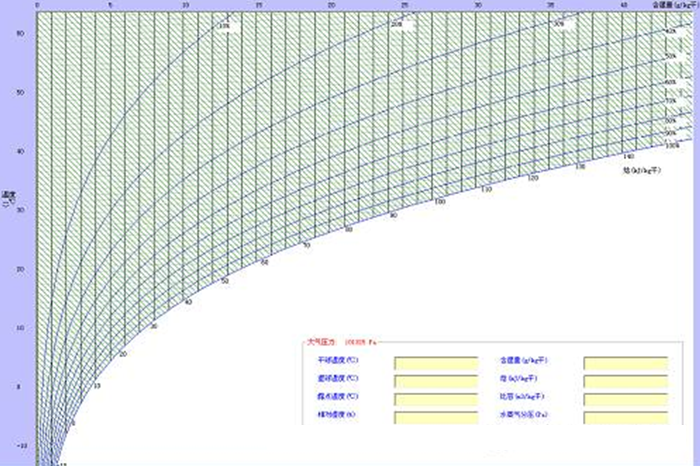This screenshot has height=466, width=700.
Task: Focus the relative humidity (相对湿度) input field
Action: click(436, 416)
